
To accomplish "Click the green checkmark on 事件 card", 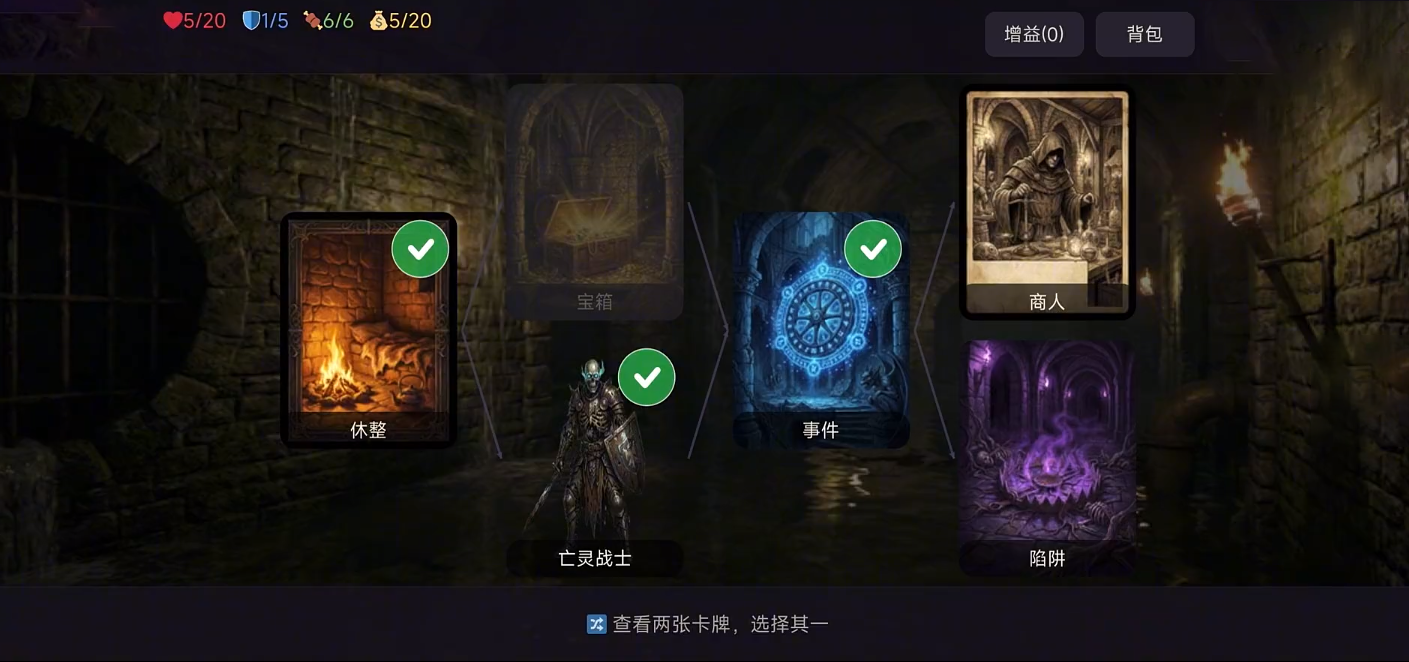I will click(873, 249).
